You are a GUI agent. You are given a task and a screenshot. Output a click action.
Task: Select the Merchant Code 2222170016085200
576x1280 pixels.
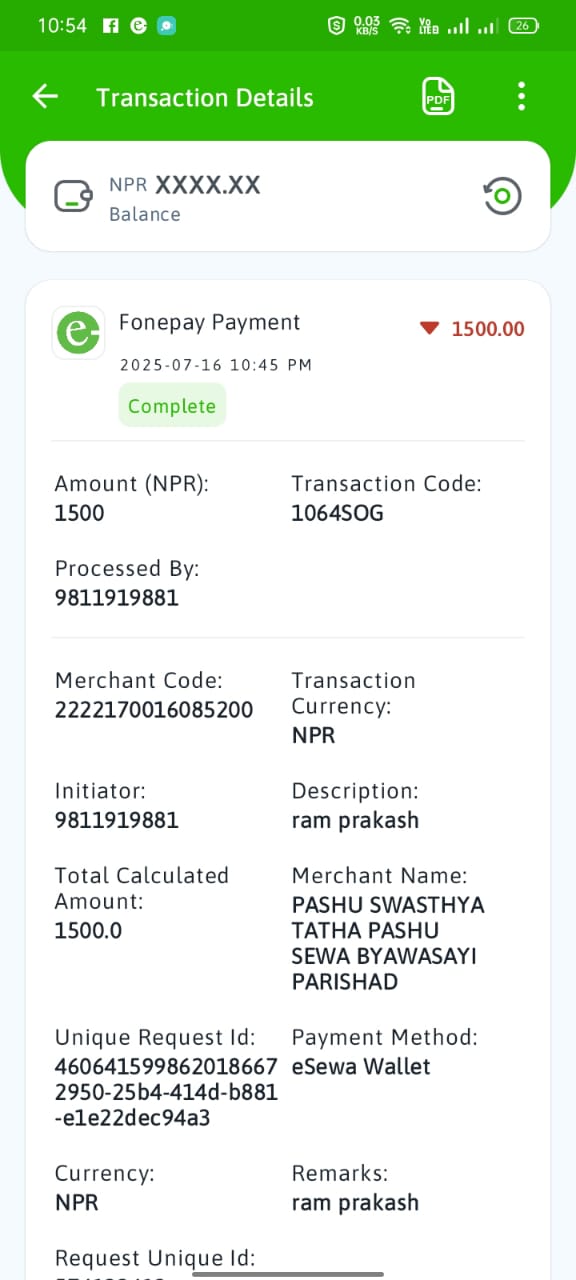[154, 710]
